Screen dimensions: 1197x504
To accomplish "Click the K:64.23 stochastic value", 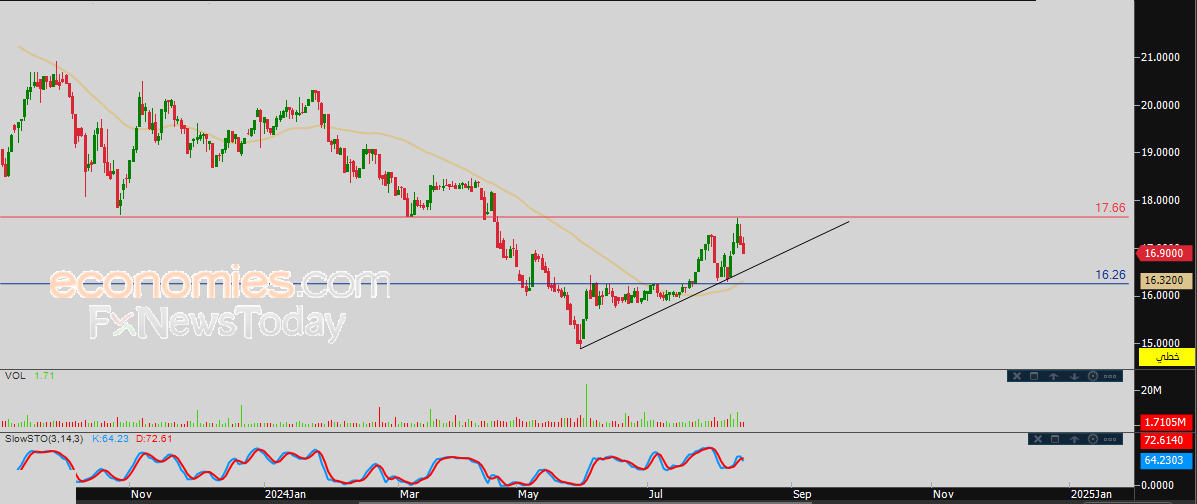I will (109, 438).
